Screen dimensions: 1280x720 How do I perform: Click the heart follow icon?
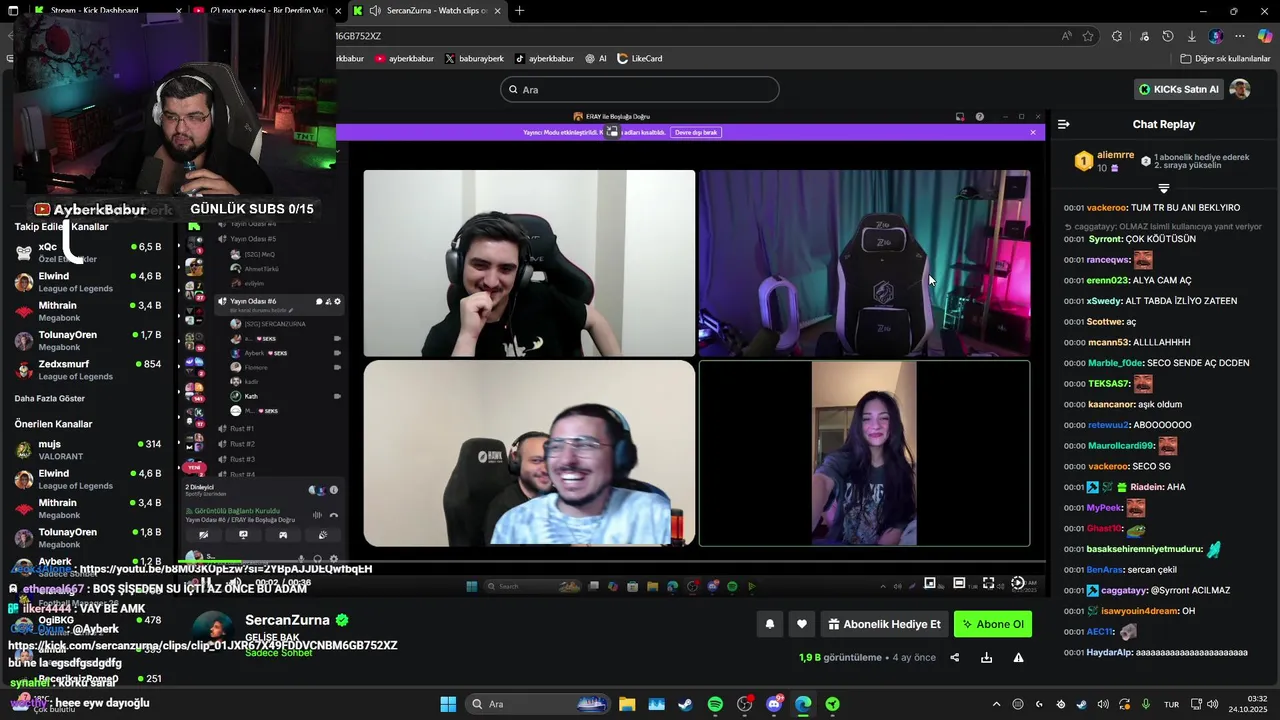[x=802, y=624]
